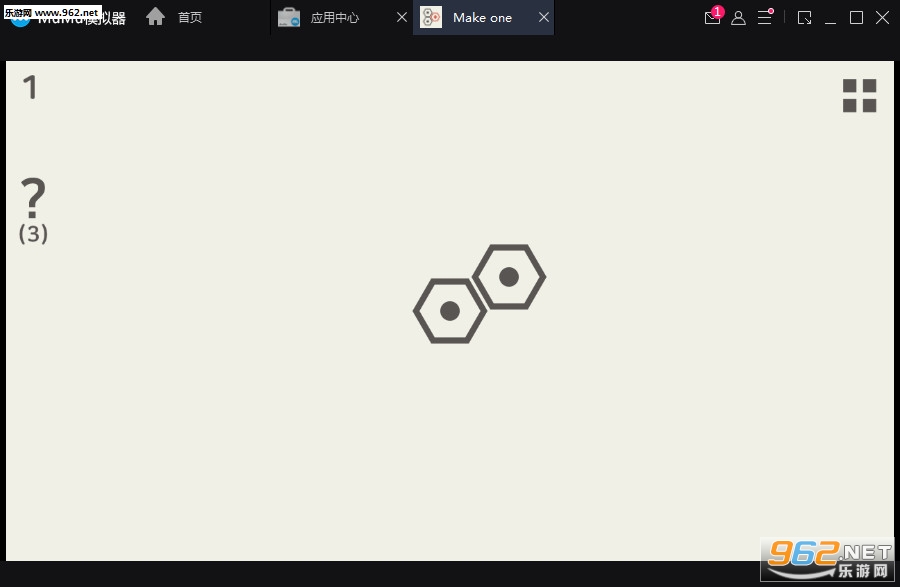
Task: Click the Make one app tab icon
Action: (430, 17)
